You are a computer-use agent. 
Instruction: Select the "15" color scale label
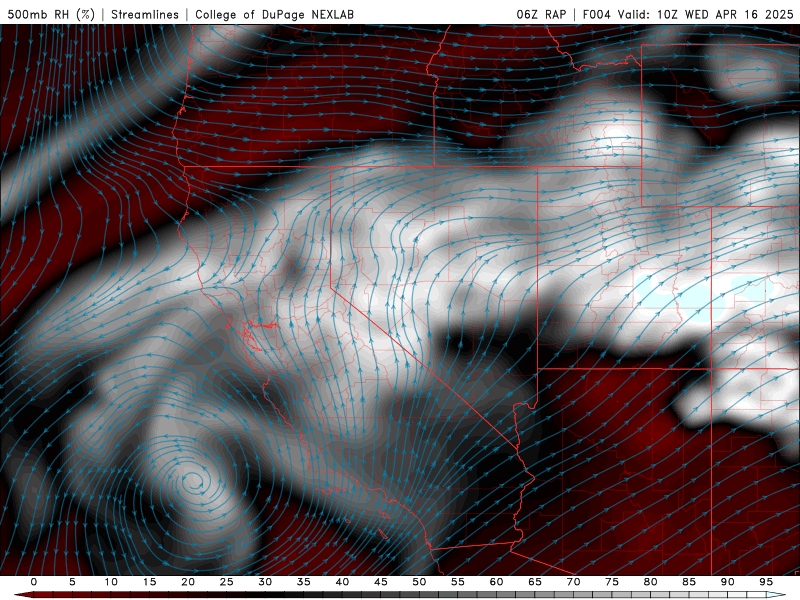(149, 582)
